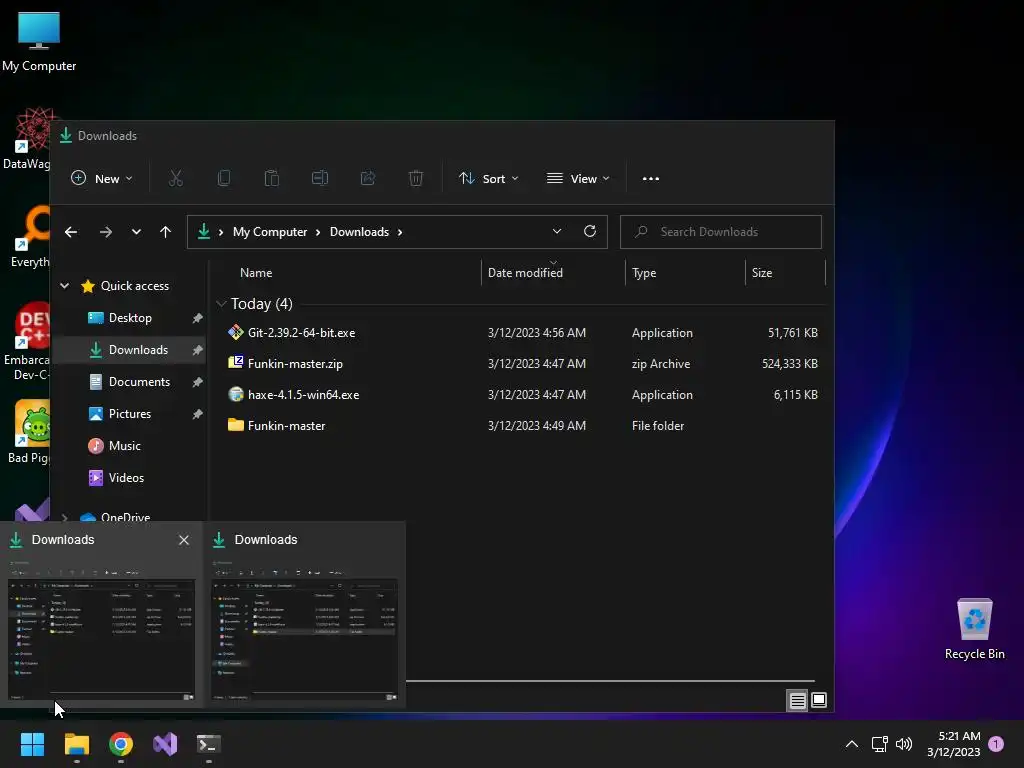1024x768 pixels.
Task: Open Google Chrome from taskbar
Action: point(121,744)
